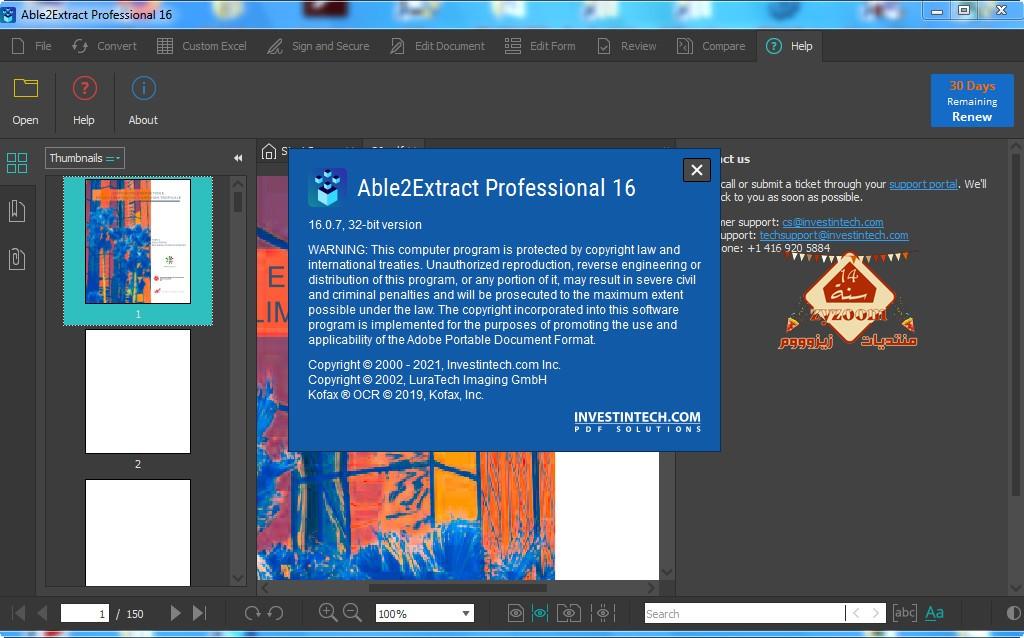
Task: Click into the Search text field
Action: tap(744, 613)
